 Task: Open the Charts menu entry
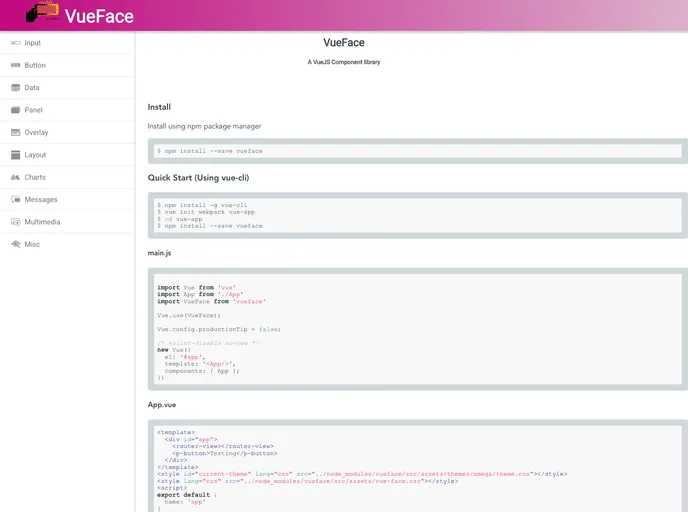[x=35, y=177]
